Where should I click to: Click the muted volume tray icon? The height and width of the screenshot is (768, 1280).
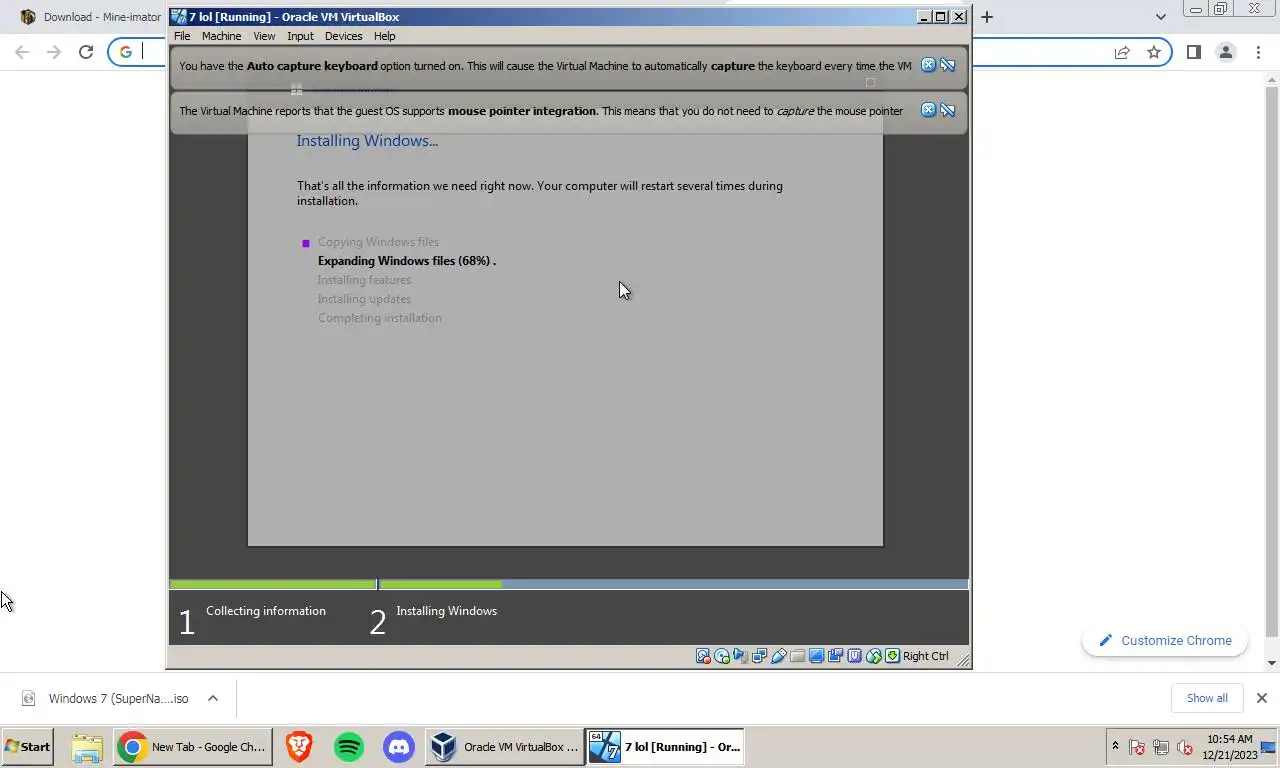(1185, 747)
